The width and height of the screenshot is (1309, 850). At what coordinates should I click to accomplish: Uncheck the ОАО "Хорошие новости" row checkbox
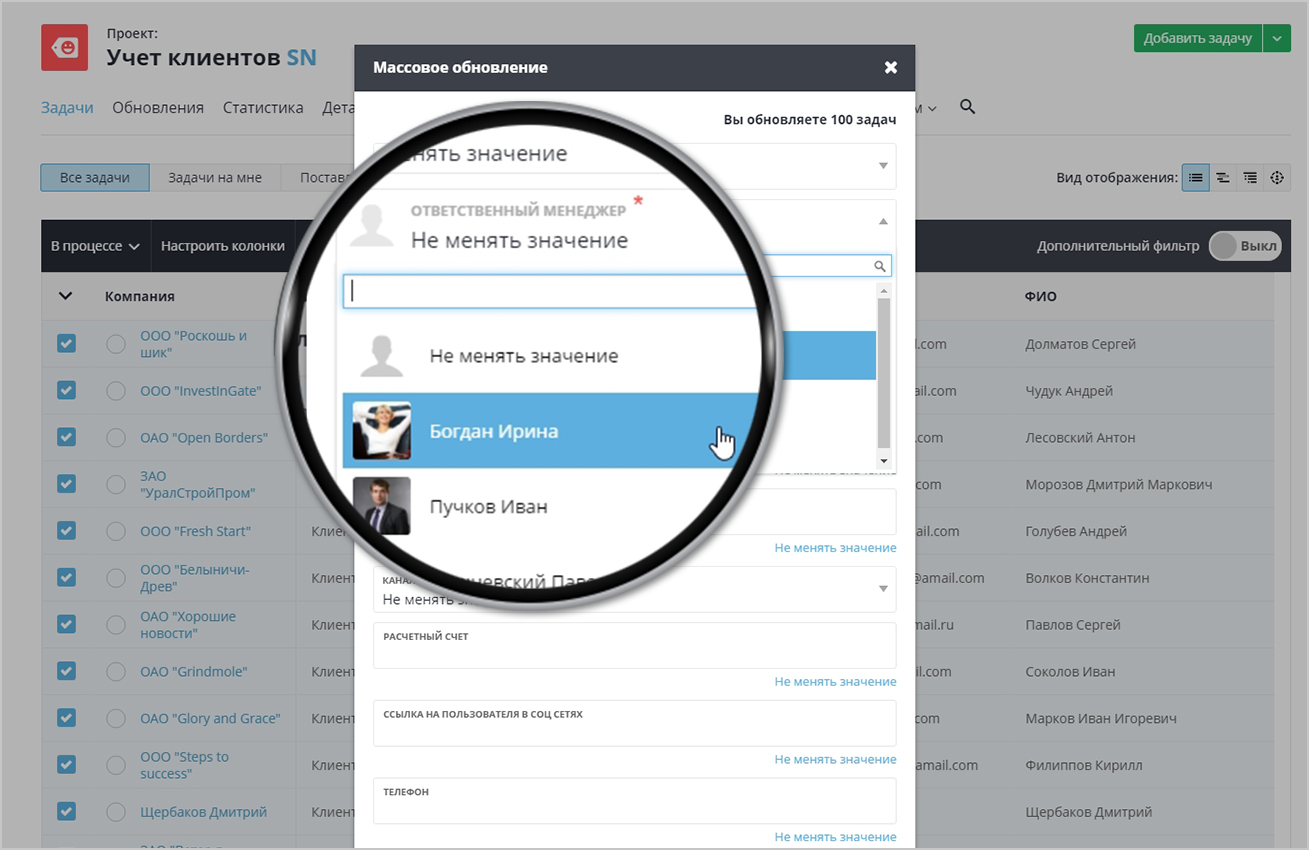click(66, 624)
